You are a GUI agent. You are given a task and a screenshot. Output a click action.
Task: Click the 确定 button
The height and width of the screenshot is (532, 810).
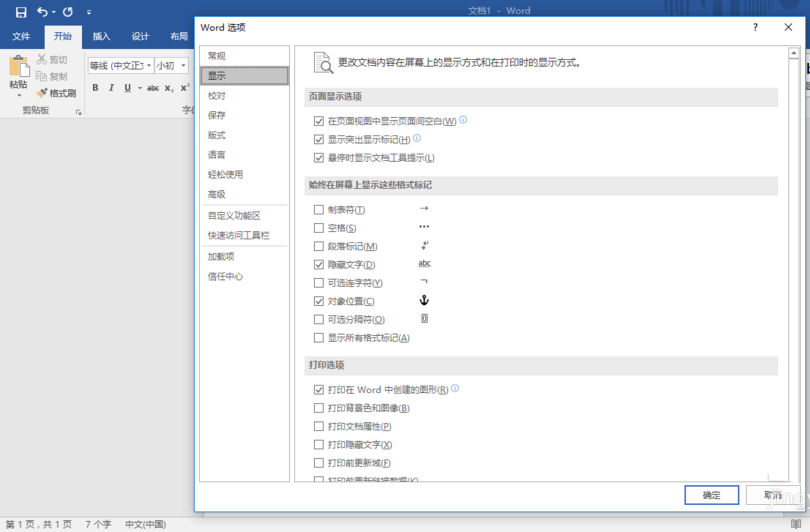click(x=711, y=495)
